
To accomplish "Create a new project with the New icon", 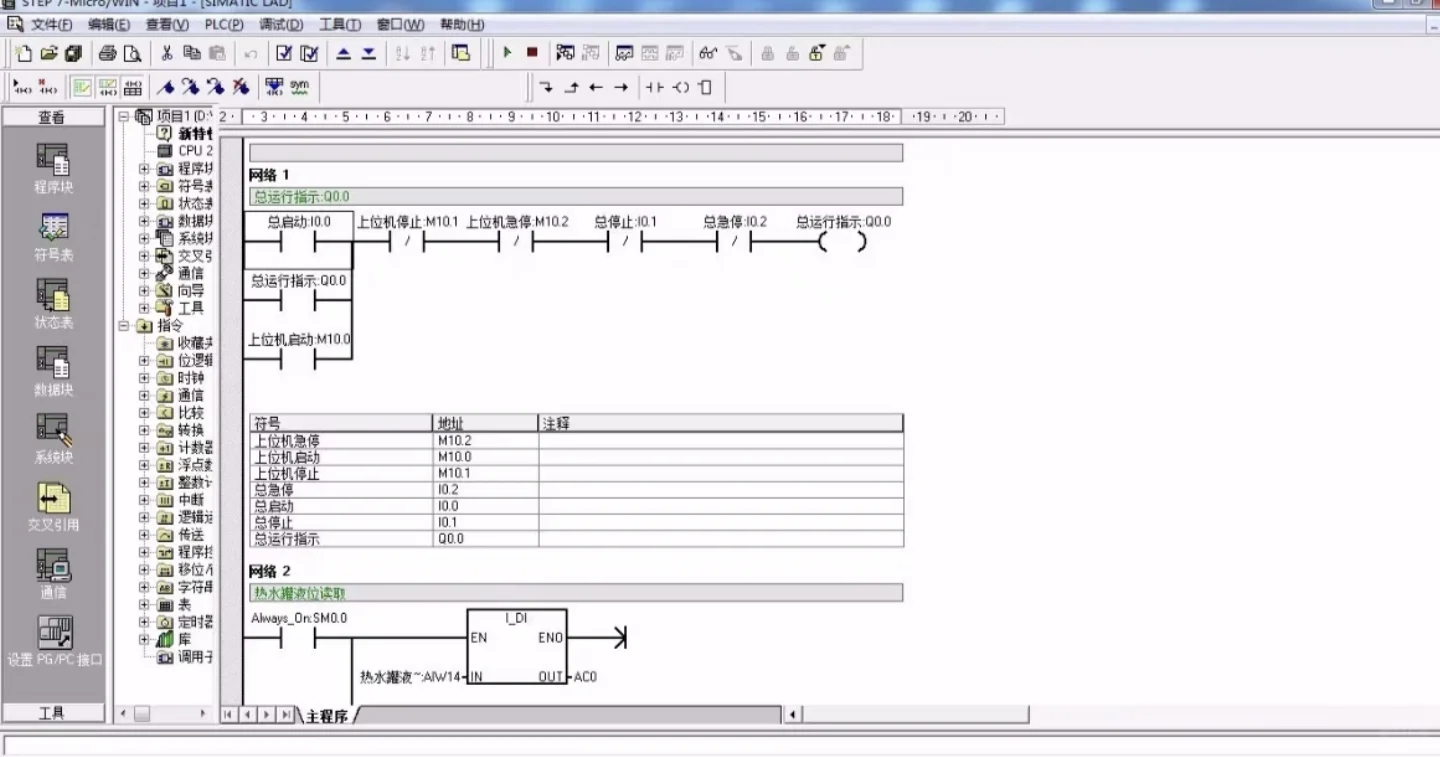I will coord(24,54).
